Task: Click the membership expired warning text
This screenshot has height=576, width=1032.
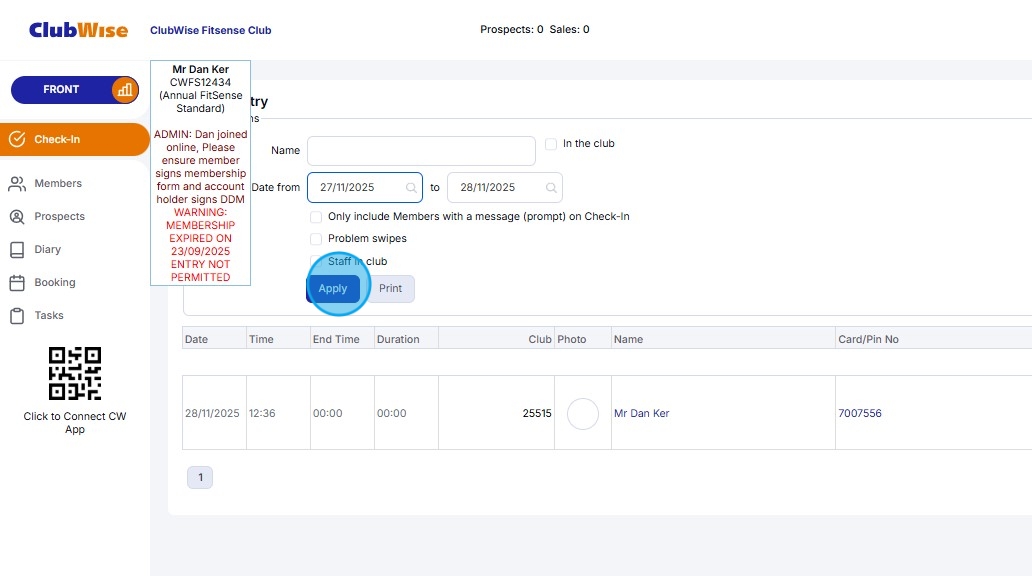Action: point(201,245)
